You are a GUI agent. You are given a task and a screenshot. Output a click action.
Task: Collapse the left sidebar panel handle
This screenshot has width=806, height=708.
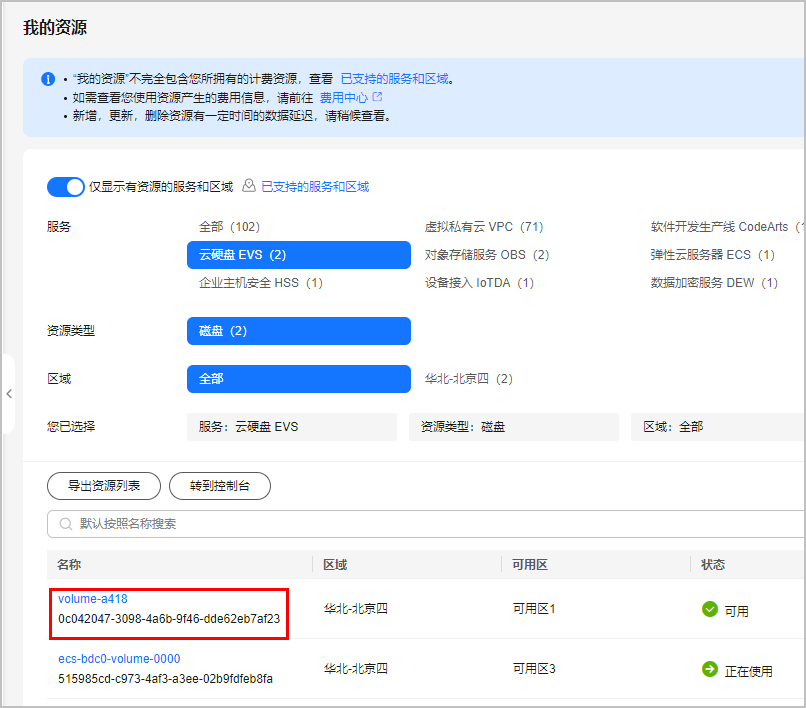point(8,394)
